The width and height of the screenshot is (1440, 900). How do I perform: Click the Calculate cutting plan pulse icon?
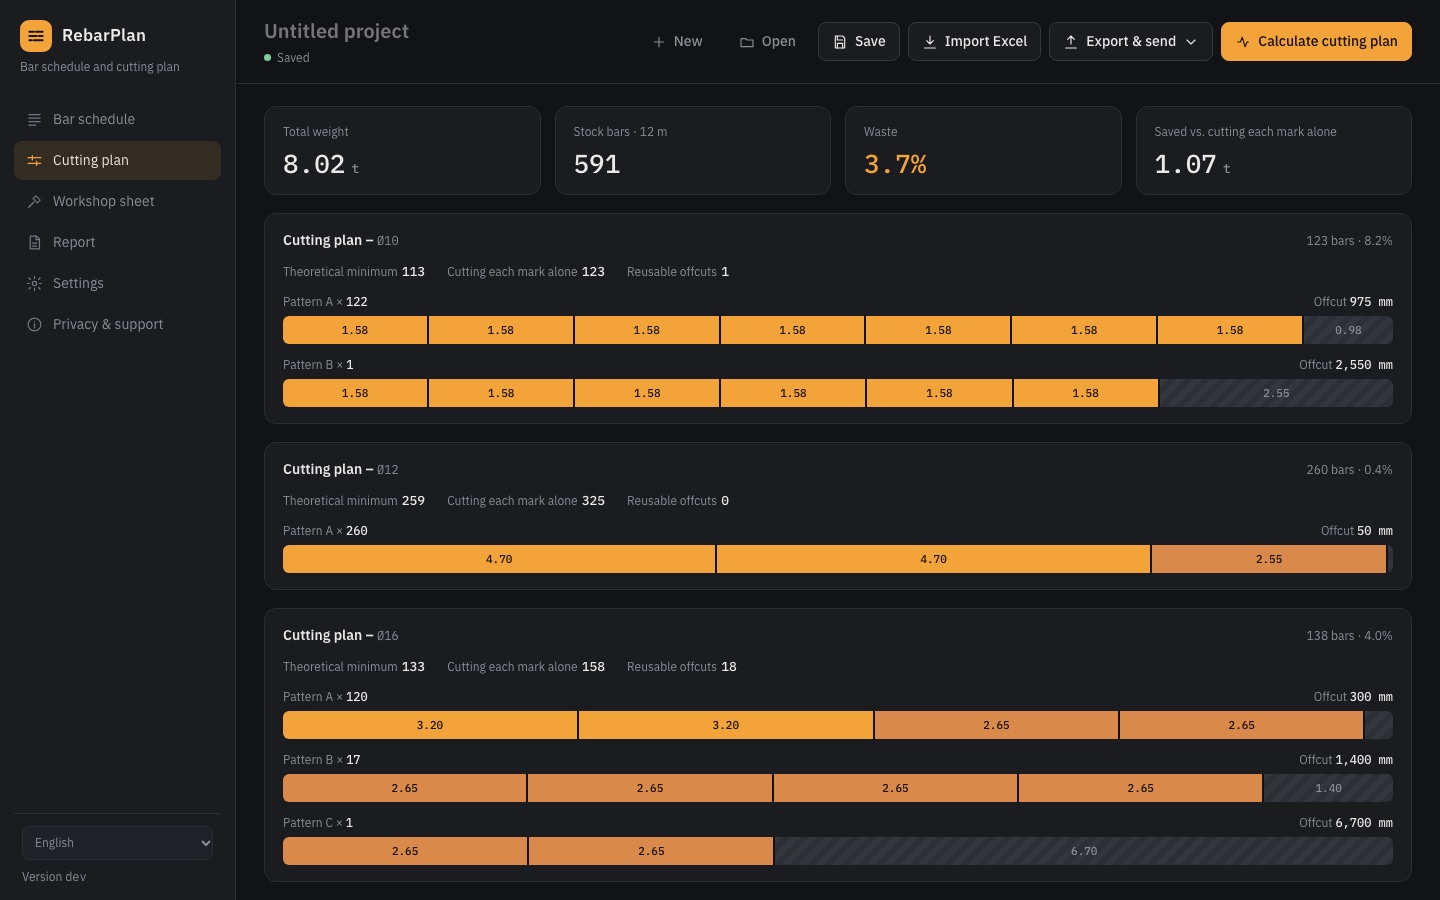coord(1243,42)
